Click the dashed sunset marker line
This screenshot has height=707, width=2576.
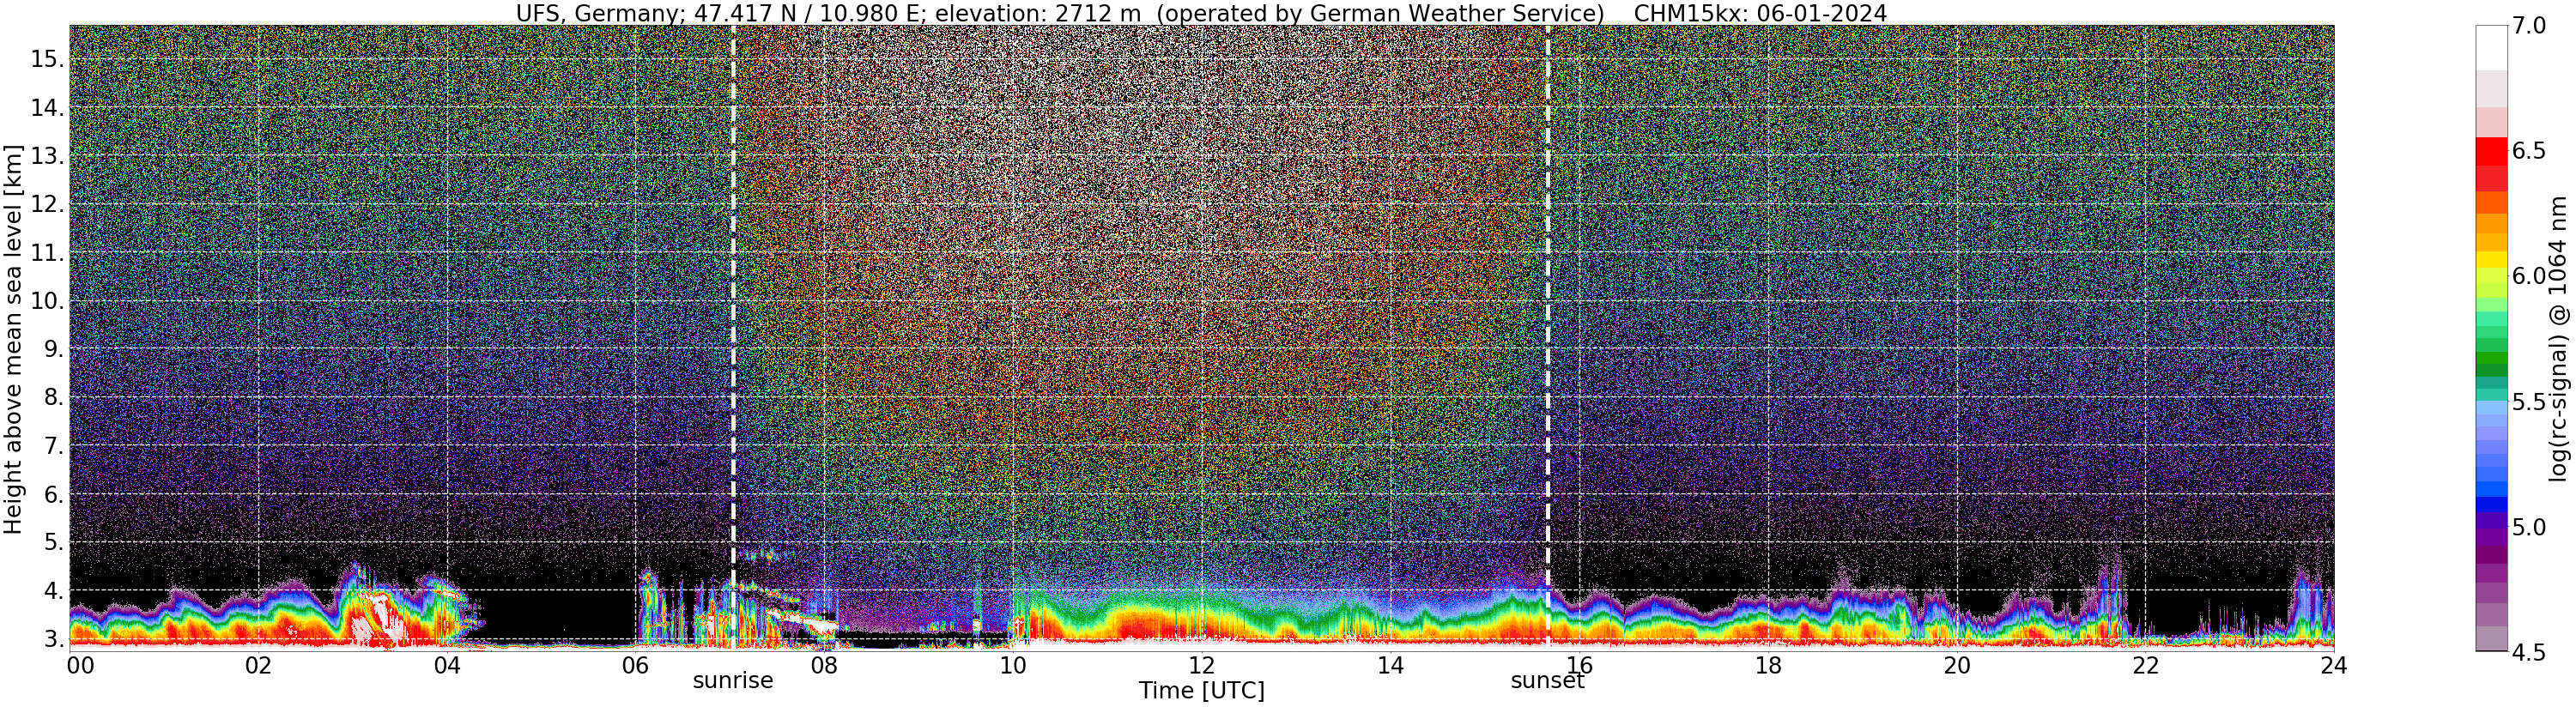pyautogui.click(x=1547, y=337)
